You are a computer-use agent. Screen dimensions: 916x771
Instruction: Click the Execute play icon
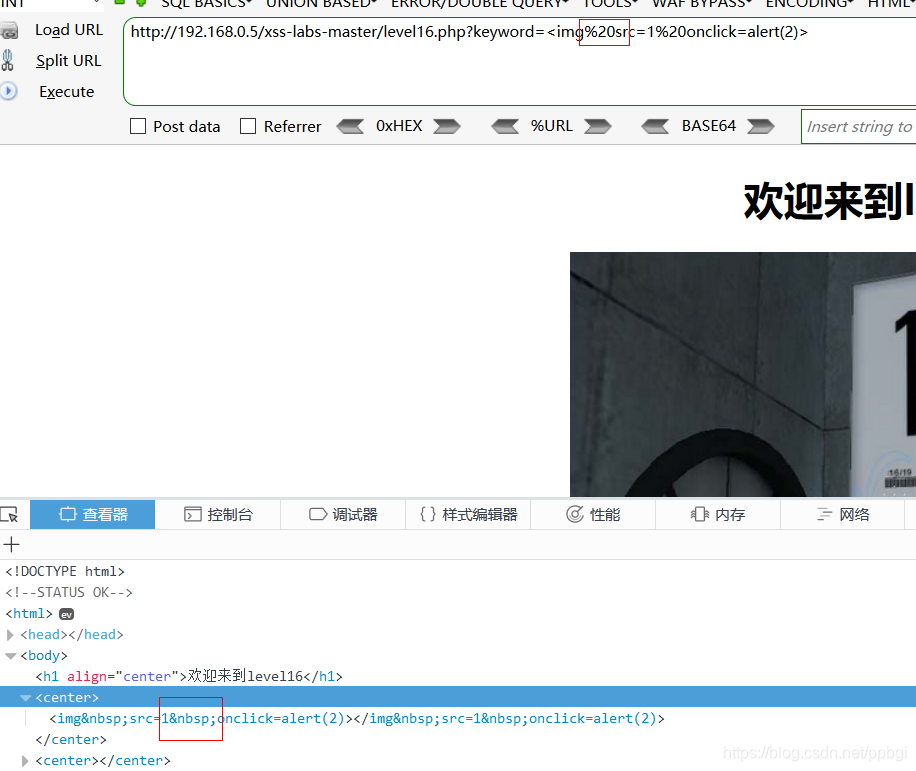click(x=9, y=92)
